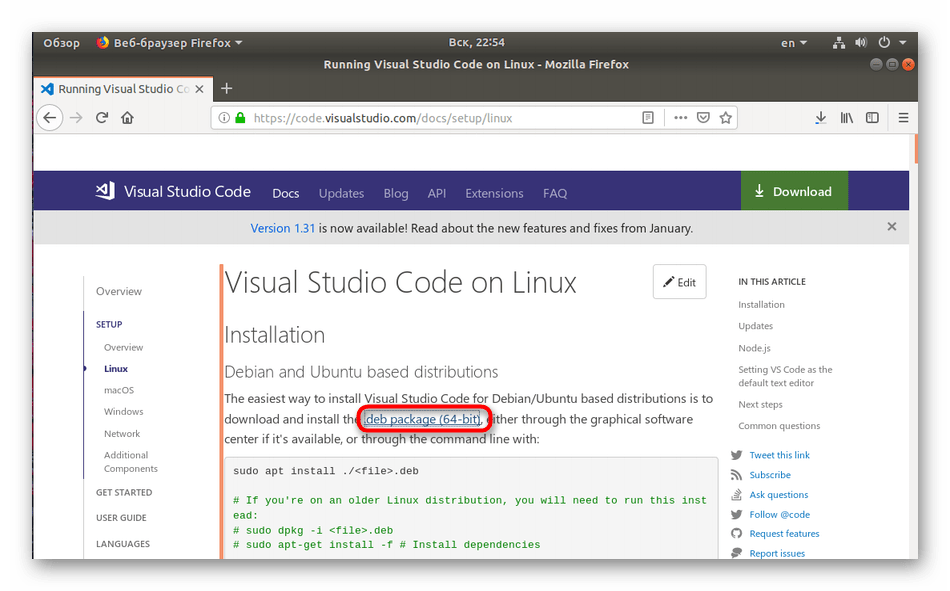Dismiss the Version 1.31 notification banner
Image resolution: width=950 pixels, height=591 pixels.
coord(892,227)
